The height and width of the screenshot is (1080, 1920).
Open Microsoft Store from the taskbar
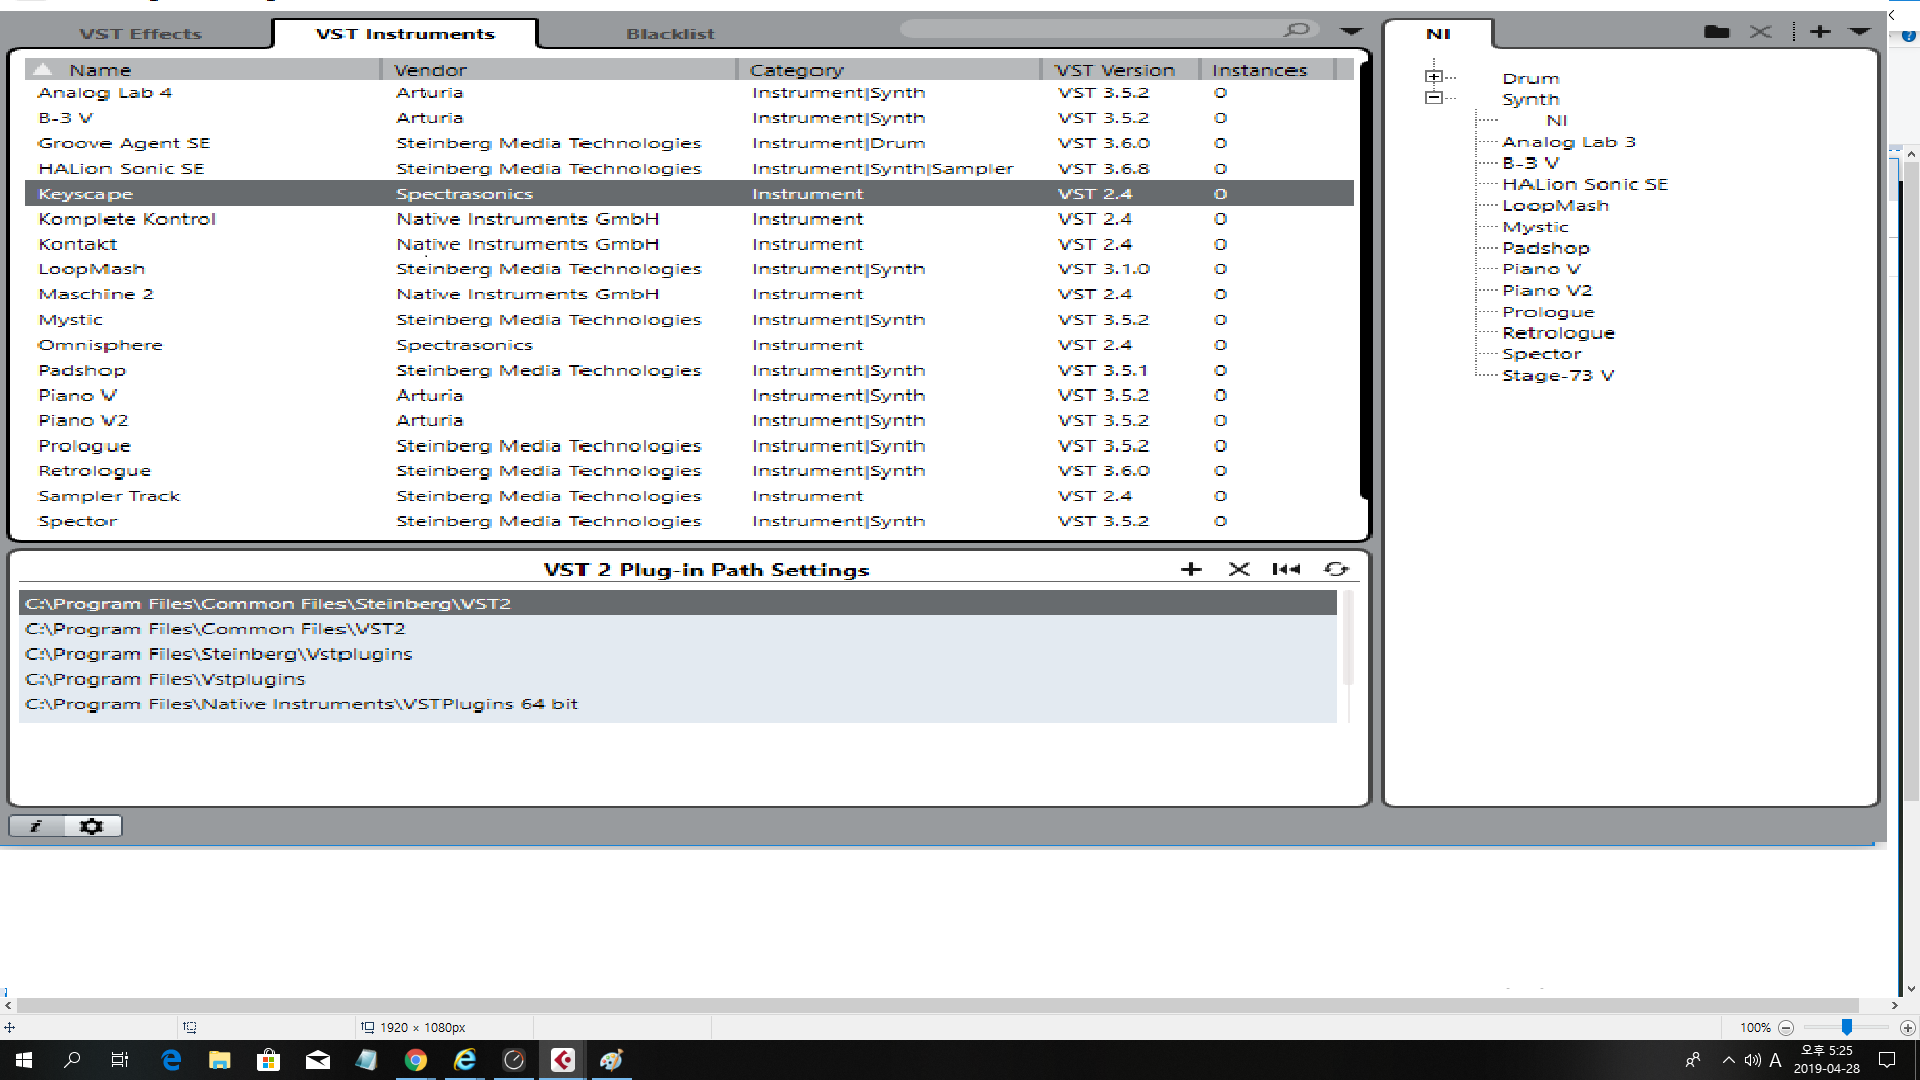point(268,1060)
